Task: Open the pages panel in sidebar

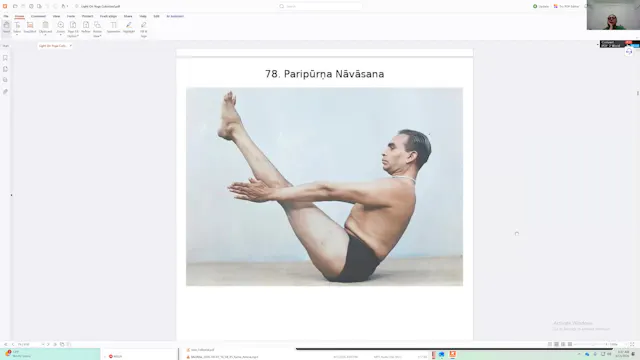Action: 5,69
